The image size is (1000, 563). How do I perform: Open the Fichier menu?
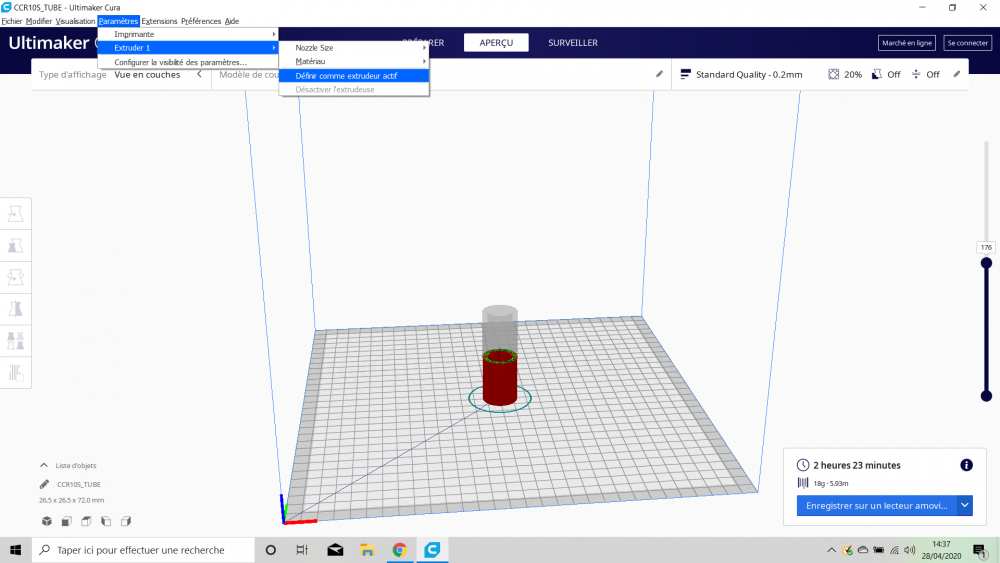click(x=11, y=21)
